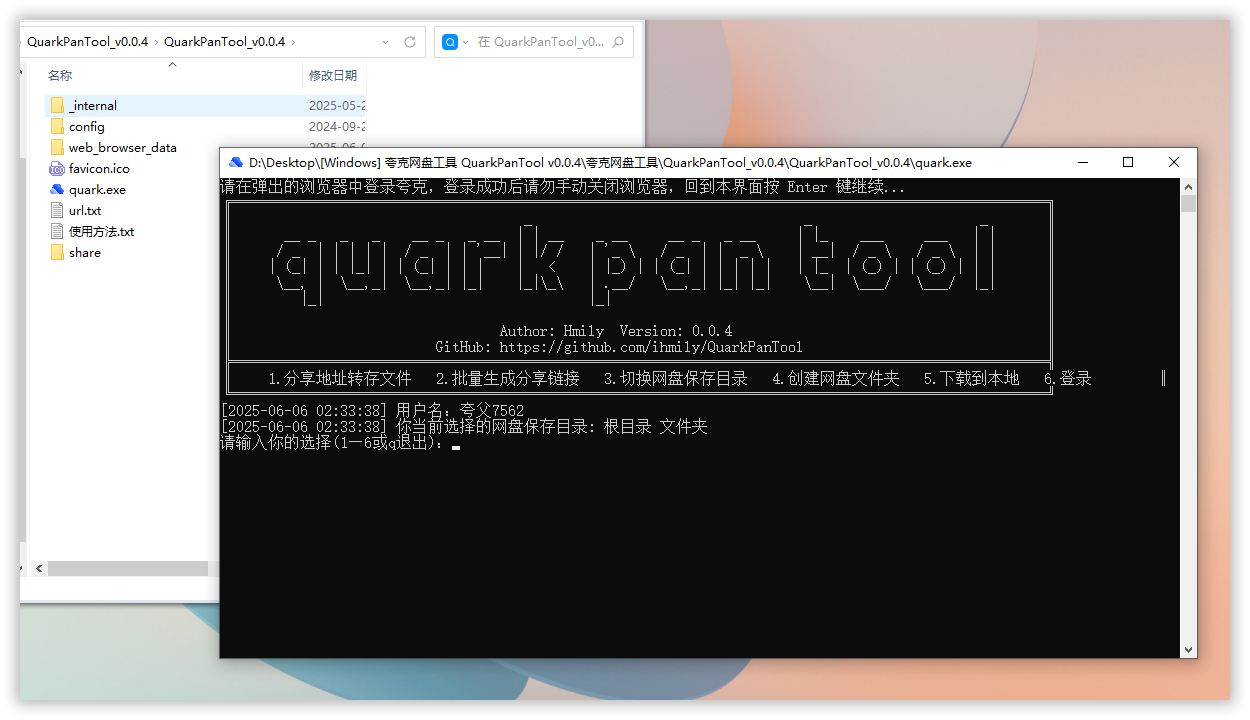Select the web_browser_data folder icon
Viewport: 1250px width, 720px height.
click(x=57, y=147)
